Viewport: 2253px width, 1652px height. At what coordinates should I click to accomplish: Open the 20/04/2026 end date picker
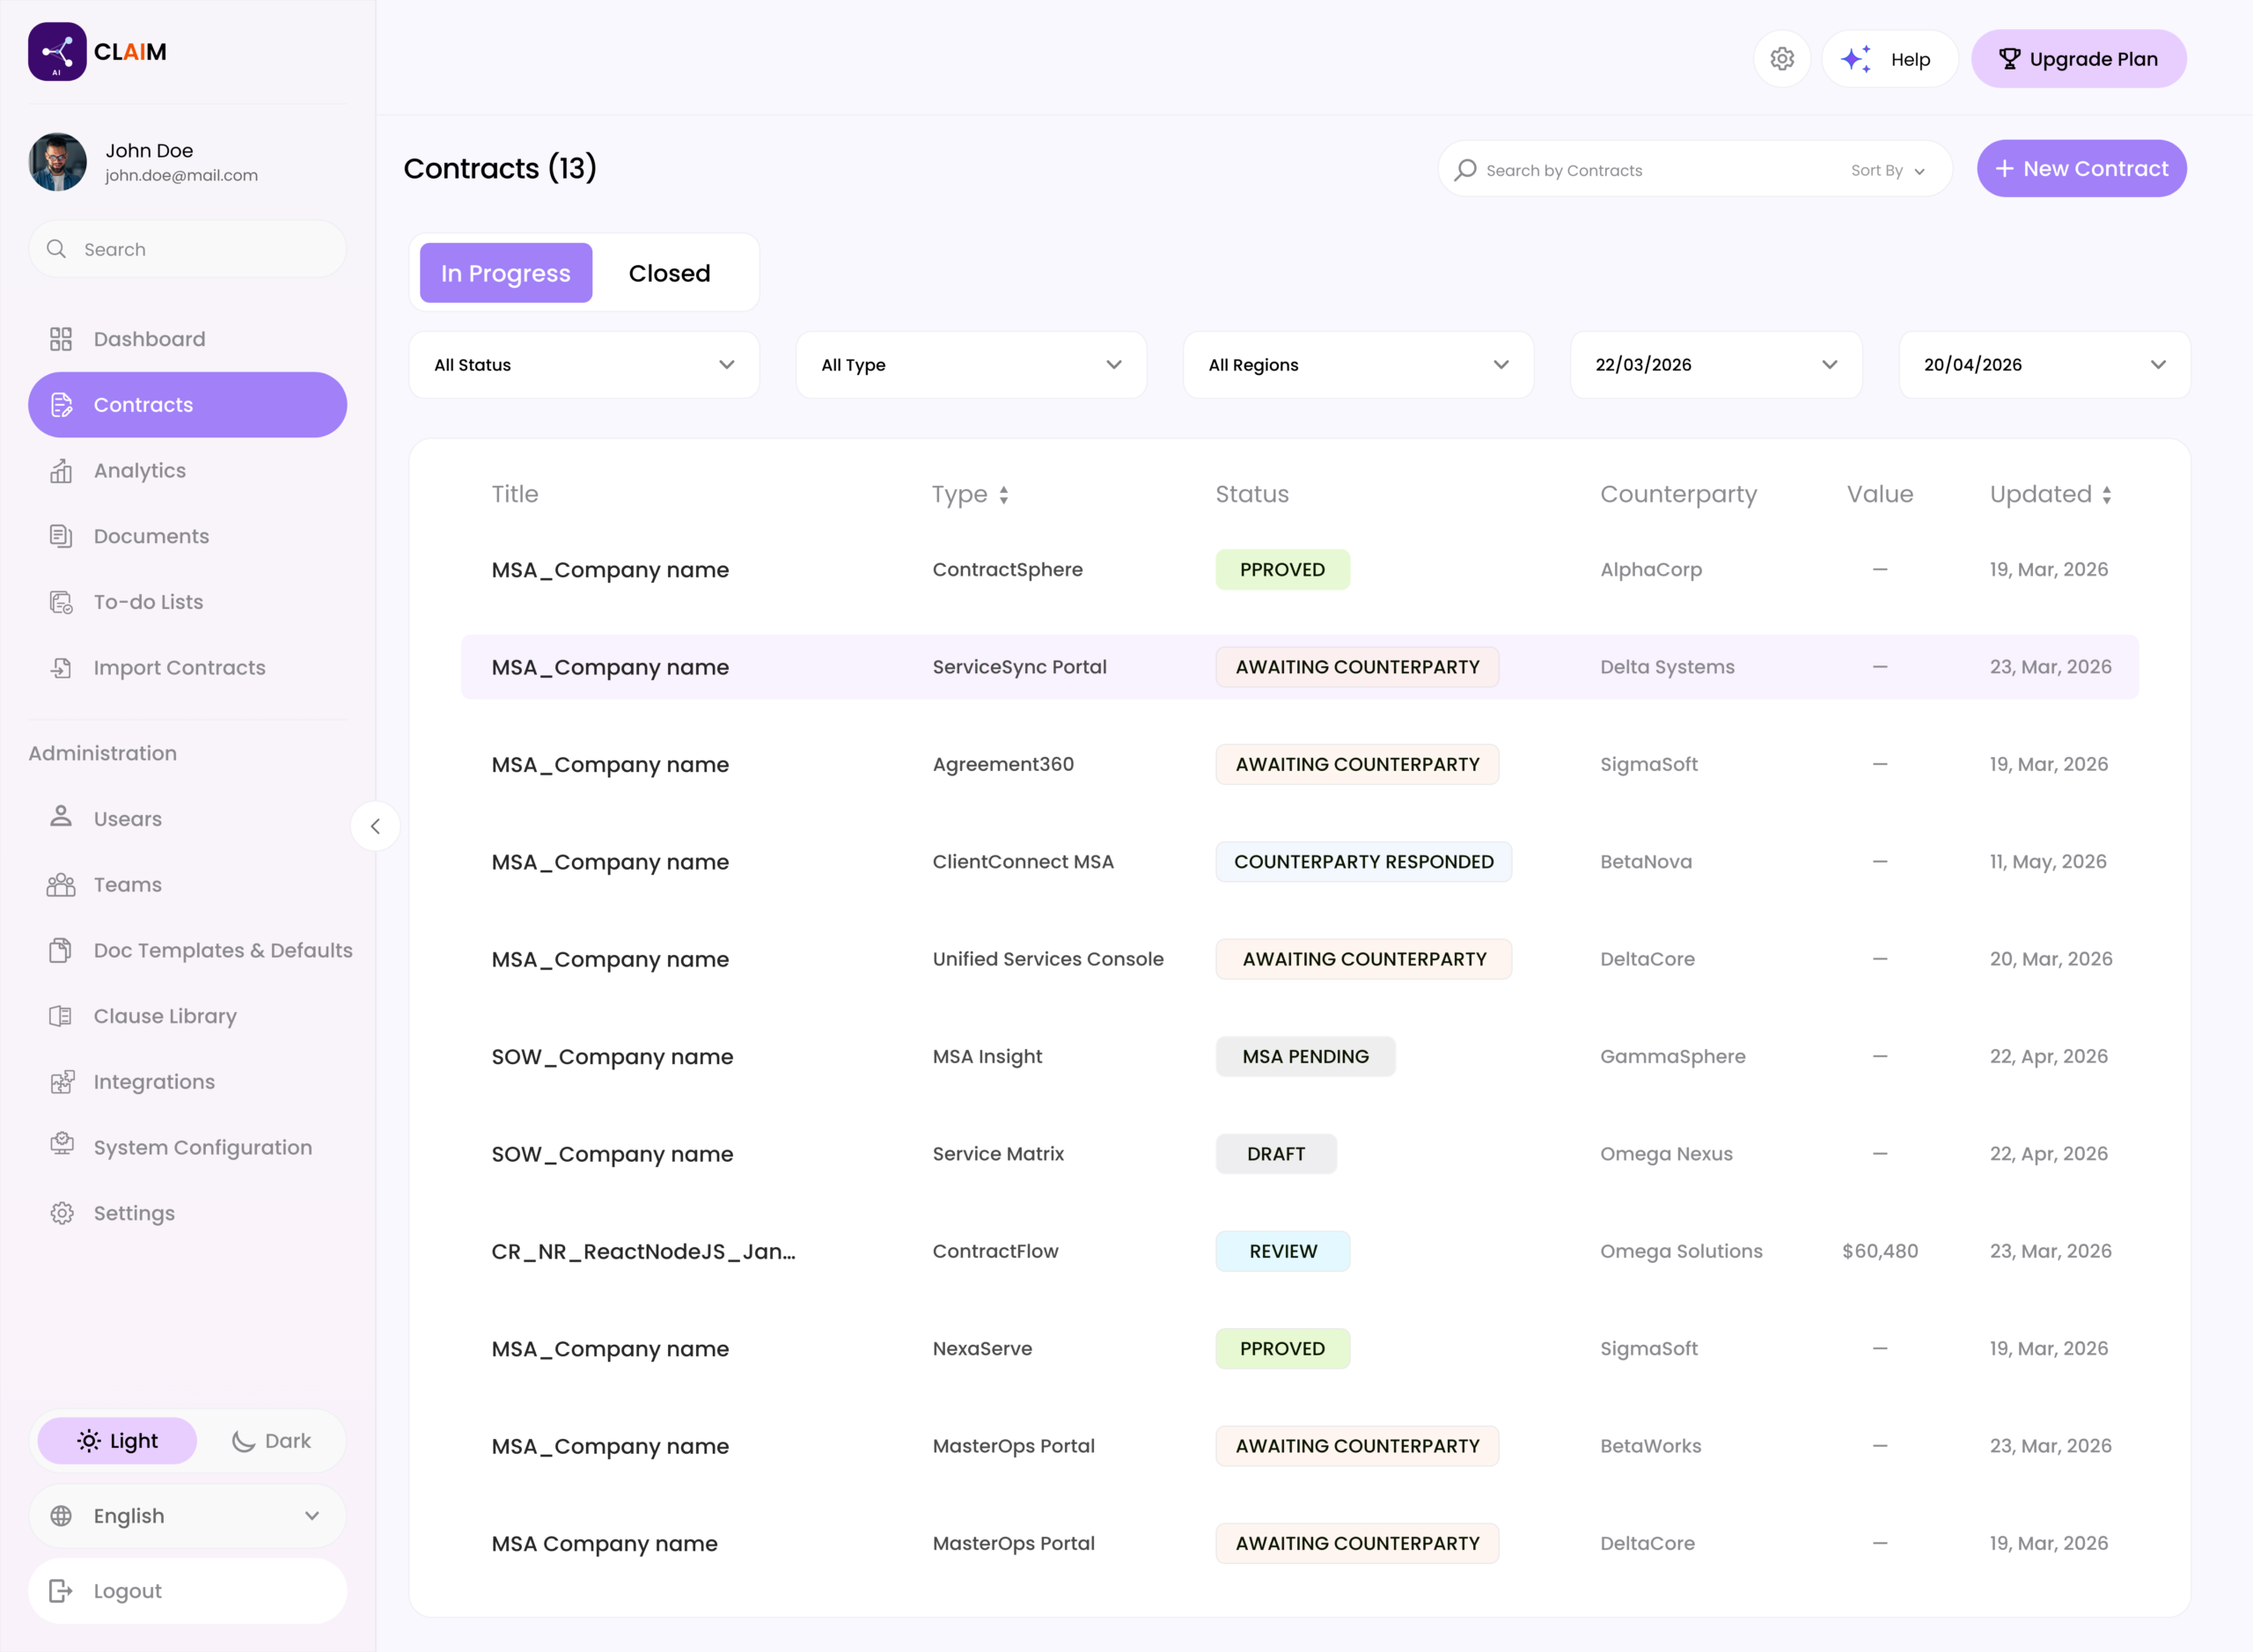[x=2044, y=365]
